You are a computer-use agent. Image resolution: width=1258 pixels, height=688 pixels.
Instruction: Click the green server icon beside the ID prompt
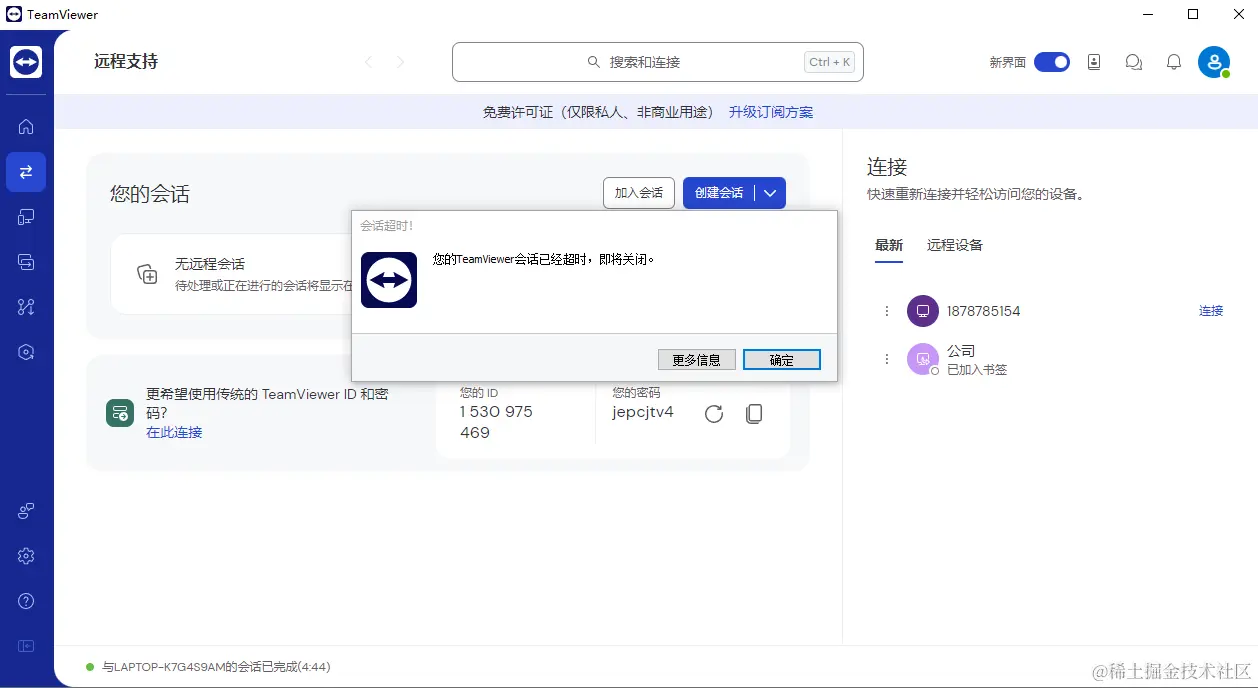[120, 413]
